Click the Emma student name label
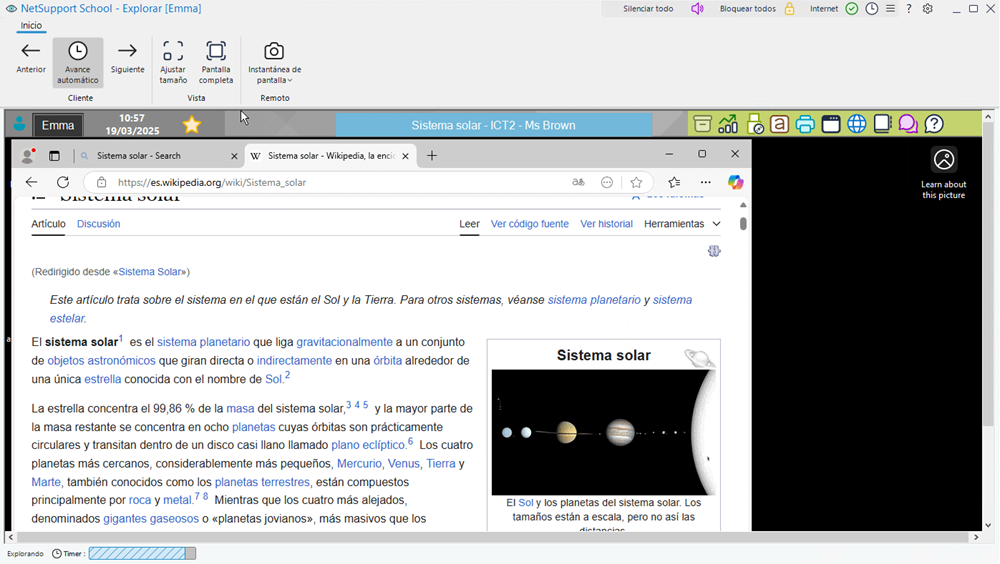This screenshot has height=564, width=1000. (58, 125)
